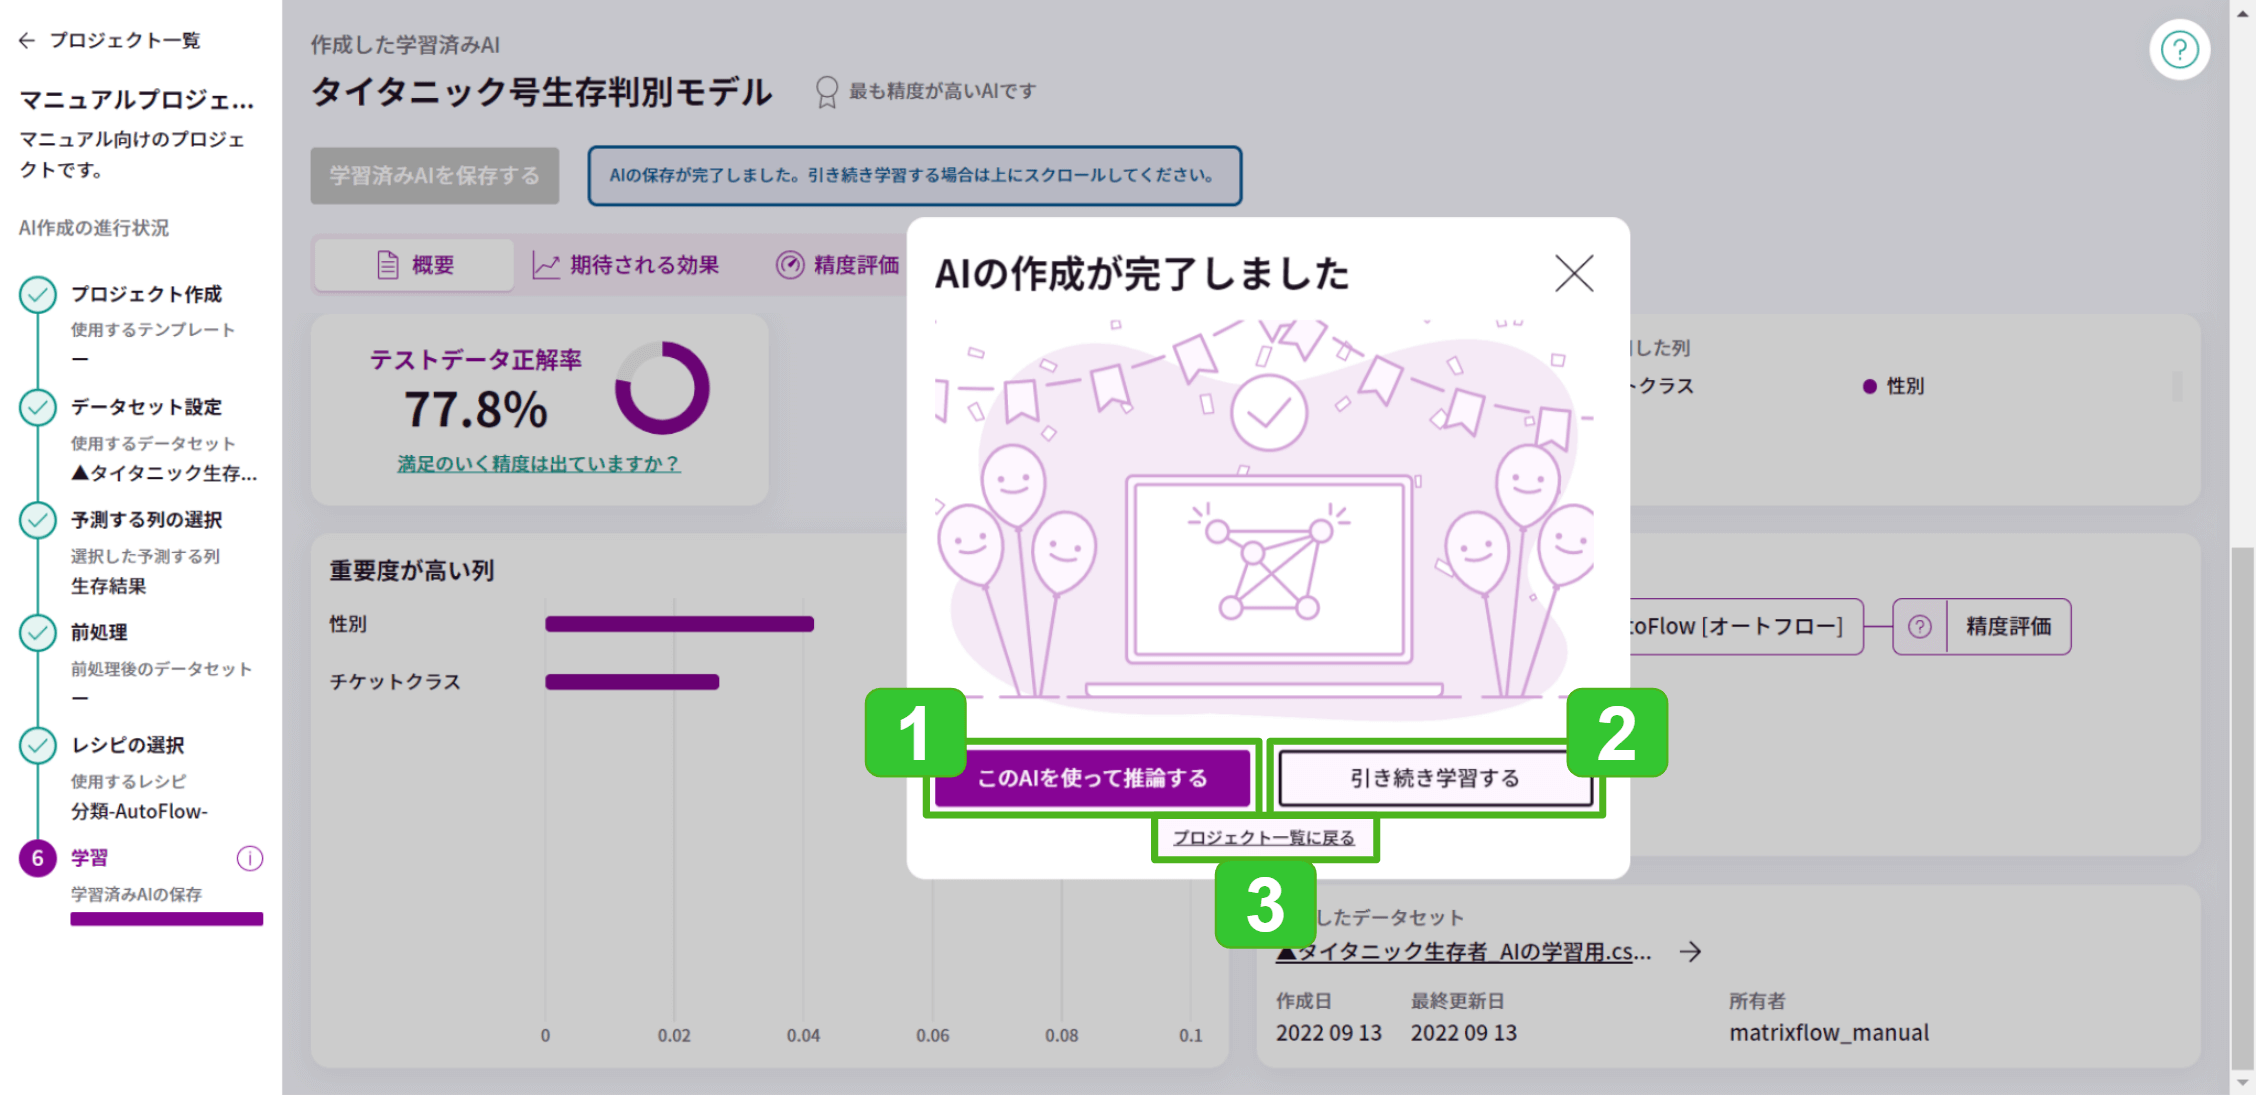Click the 期待される効果 chart icon
The image size is (2256, 1095).
[545, 265]
